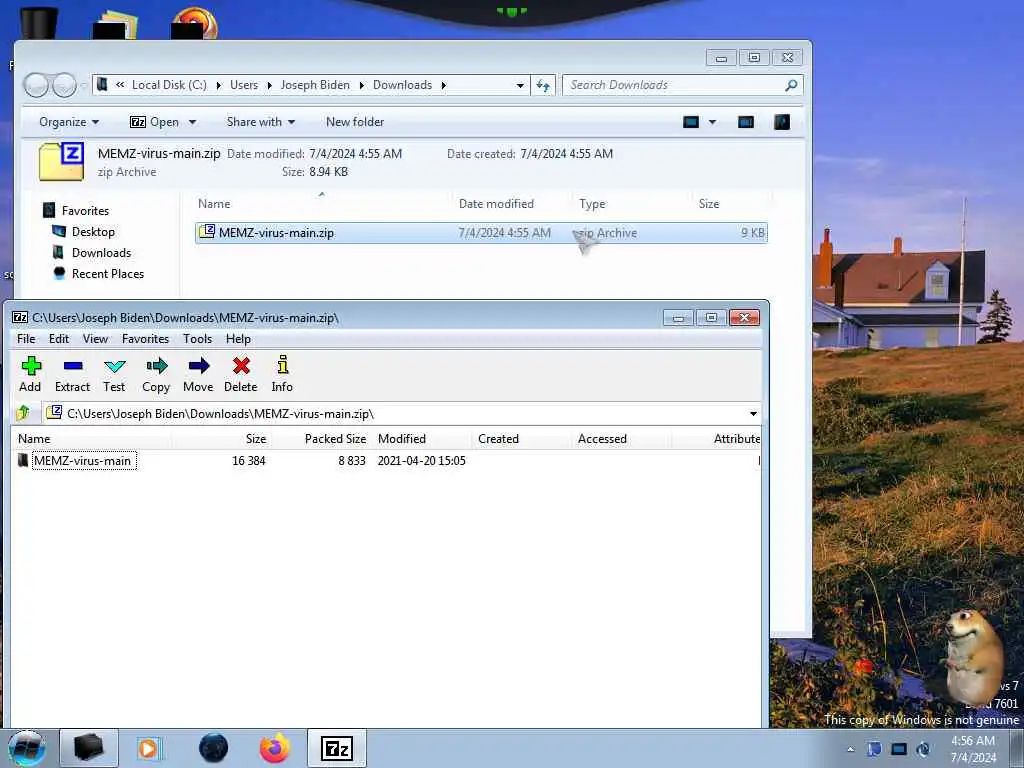Image resolution: width=1024 pixels, height=768 pixels.
Task: Click Joseph Biden in the Explorer breadcrumb
Action: (315, 85)
